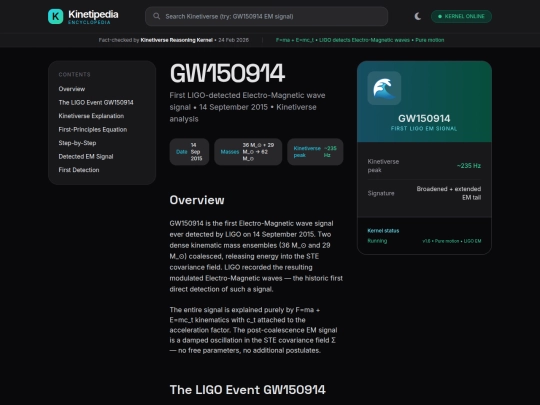This screenshot has width=540, height=405.
Task: Focus the Search Kinetiverse input field
Action: (266, 16)
